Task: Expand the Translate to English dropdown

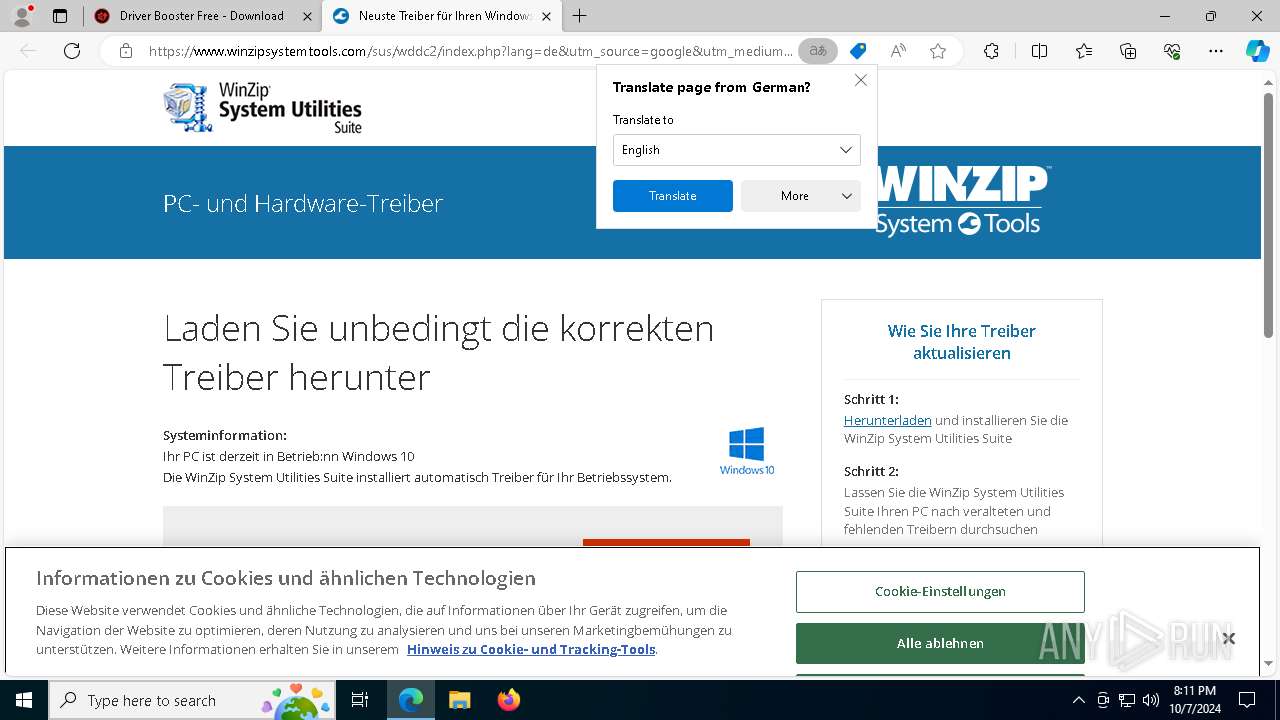Action: coord(737,150)
